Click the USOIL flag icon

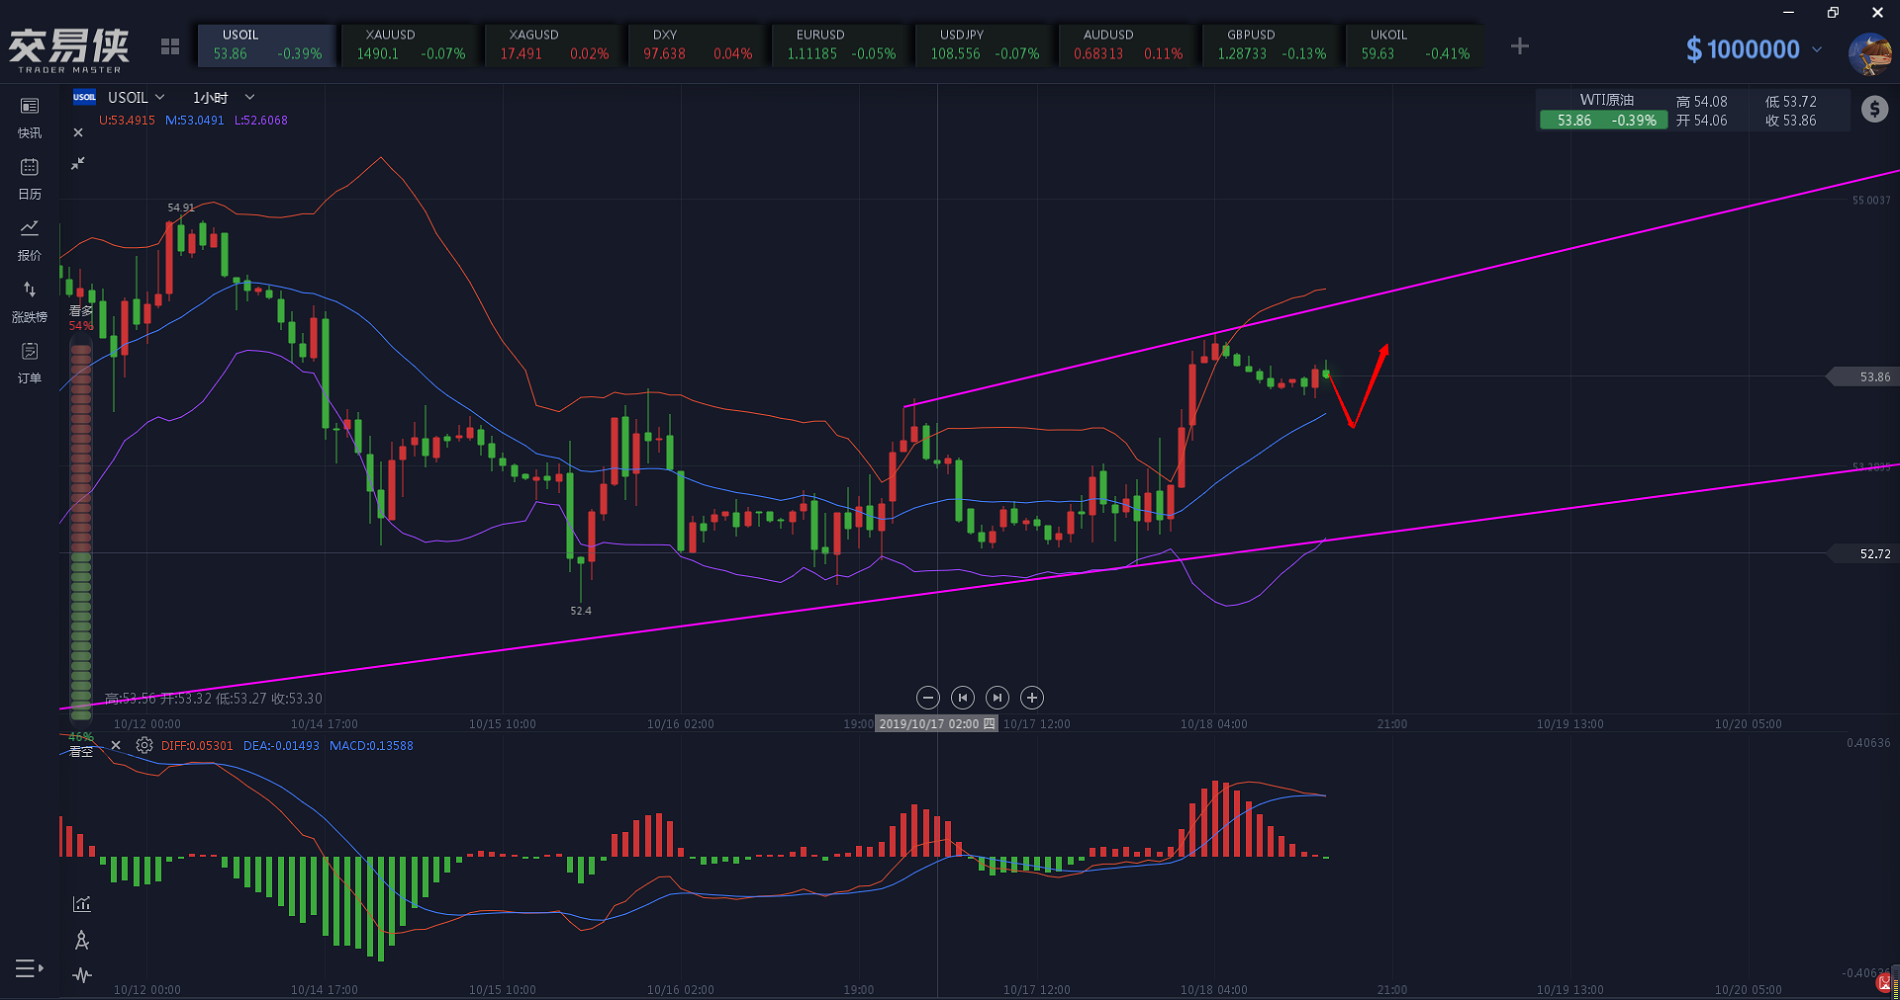(85, 97)
